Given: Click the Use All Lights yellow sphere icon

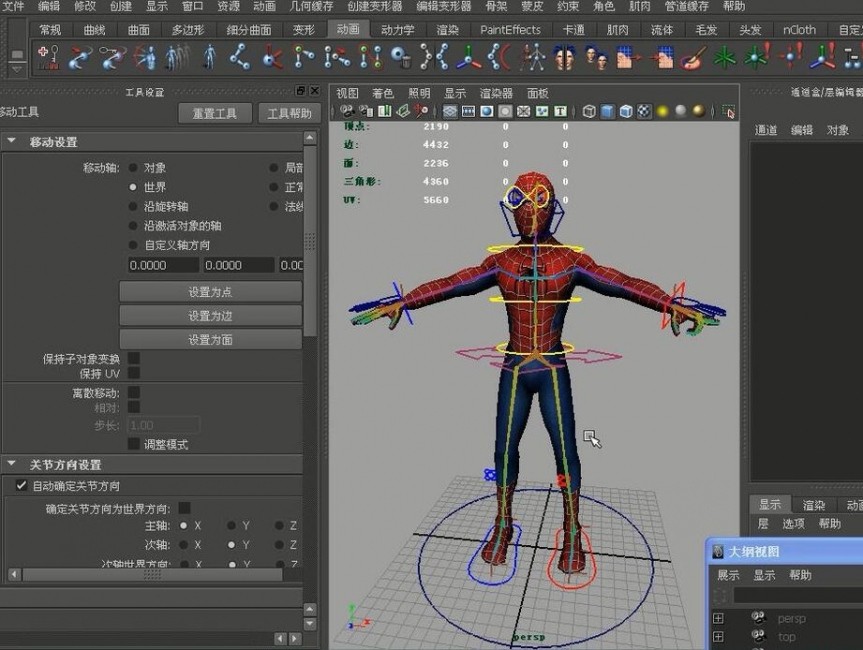Looking at the screenshot, I should (663, 112).
